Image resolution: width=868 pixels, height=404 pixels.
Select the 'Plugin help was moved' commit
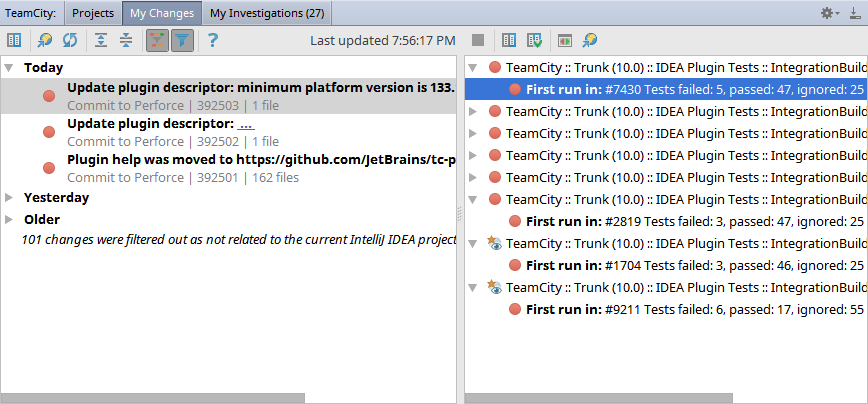click(x=228, y=168)
